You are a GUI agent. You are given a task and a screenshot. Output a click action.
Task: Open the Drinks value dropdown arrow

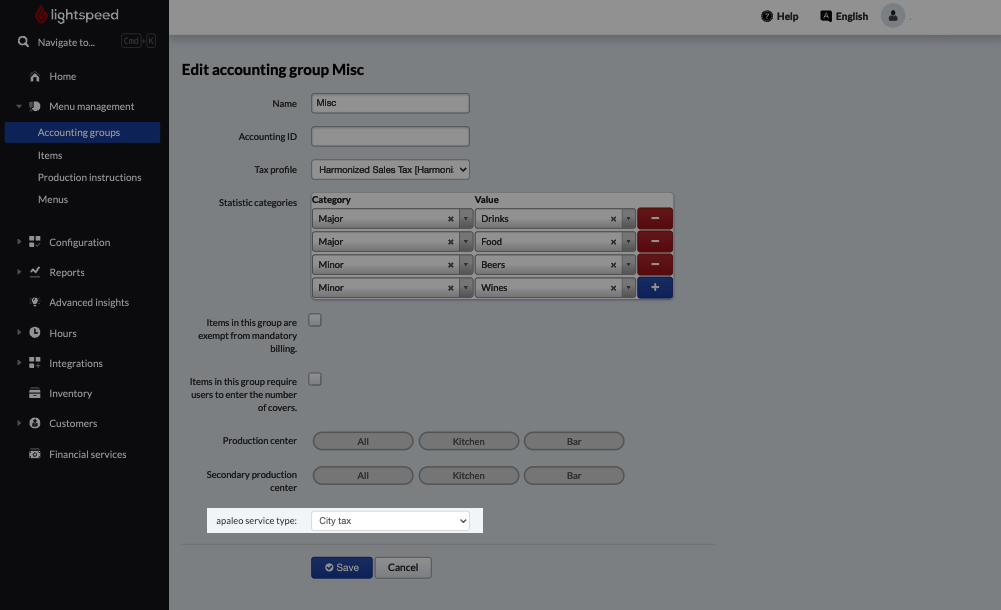tap(628, 219)
